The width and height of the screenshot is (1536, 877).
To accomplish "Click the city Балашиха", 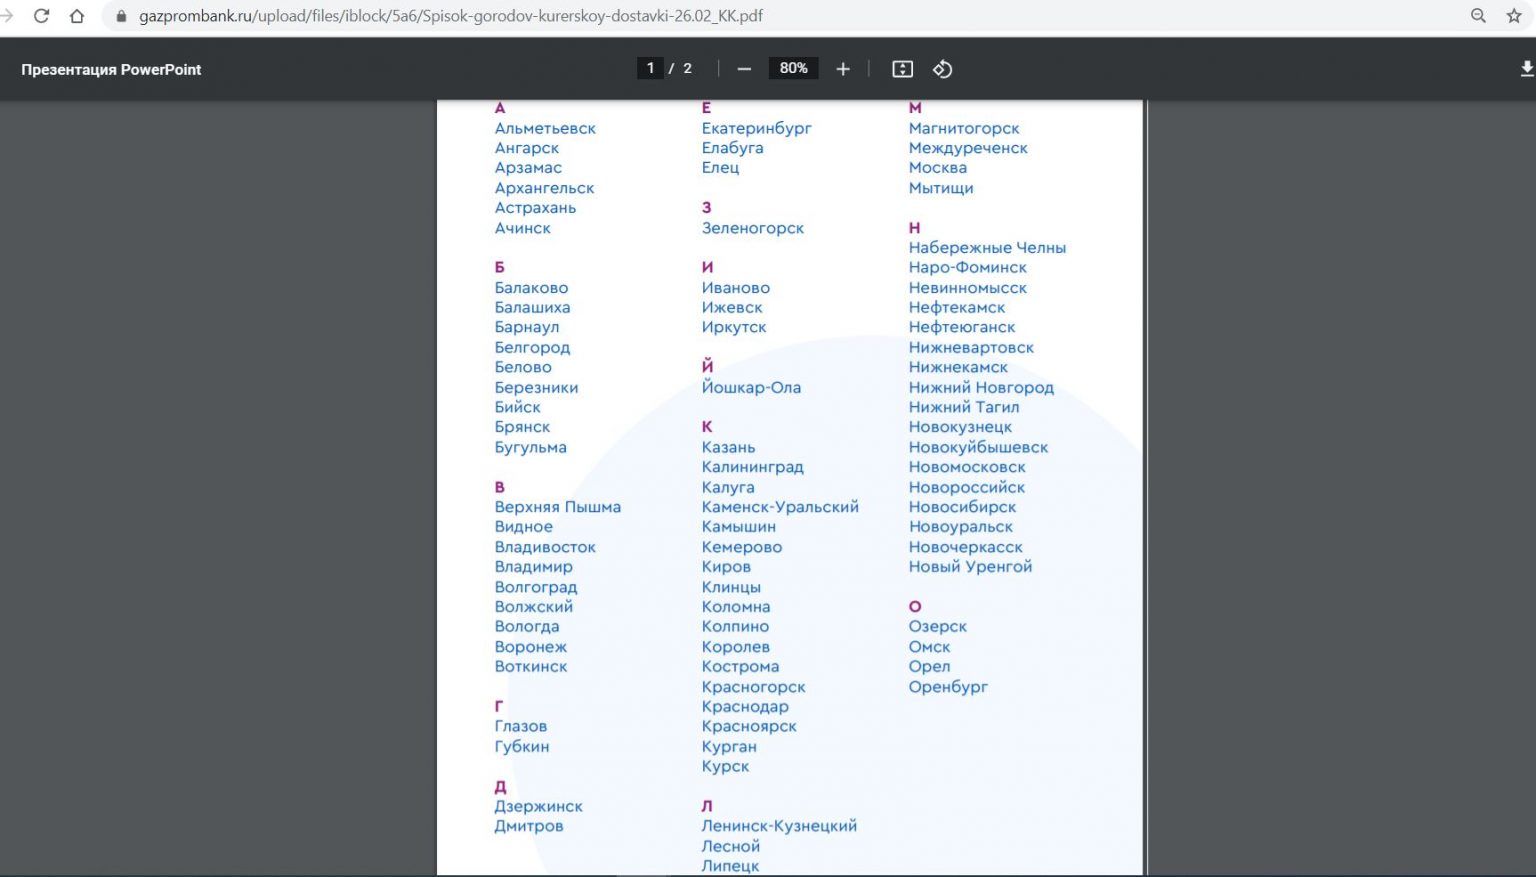I will point(532,307).
